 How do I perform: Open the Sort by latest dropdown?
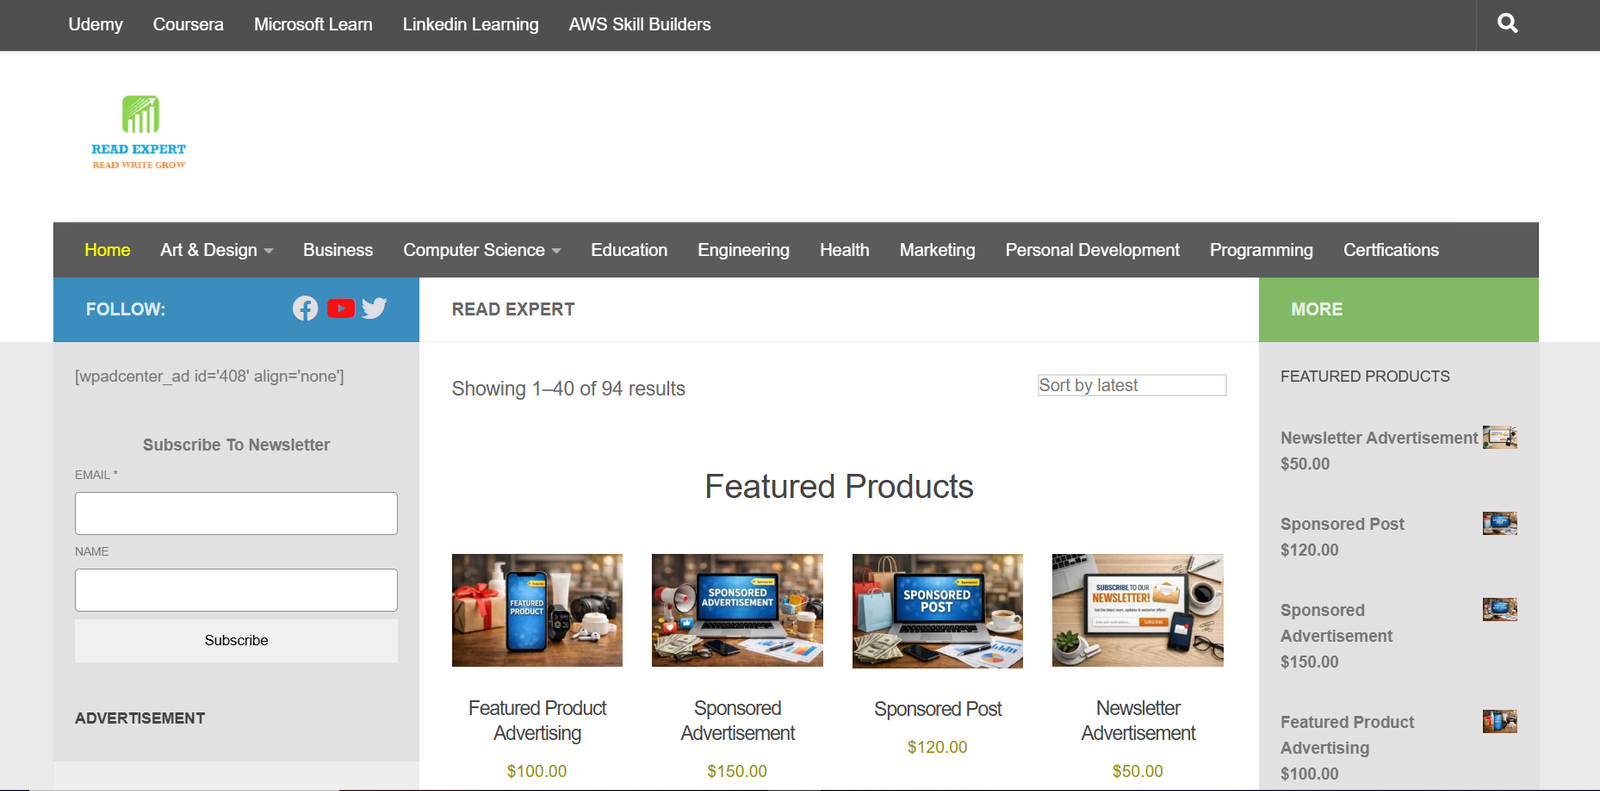click(x=1131, y=385)
